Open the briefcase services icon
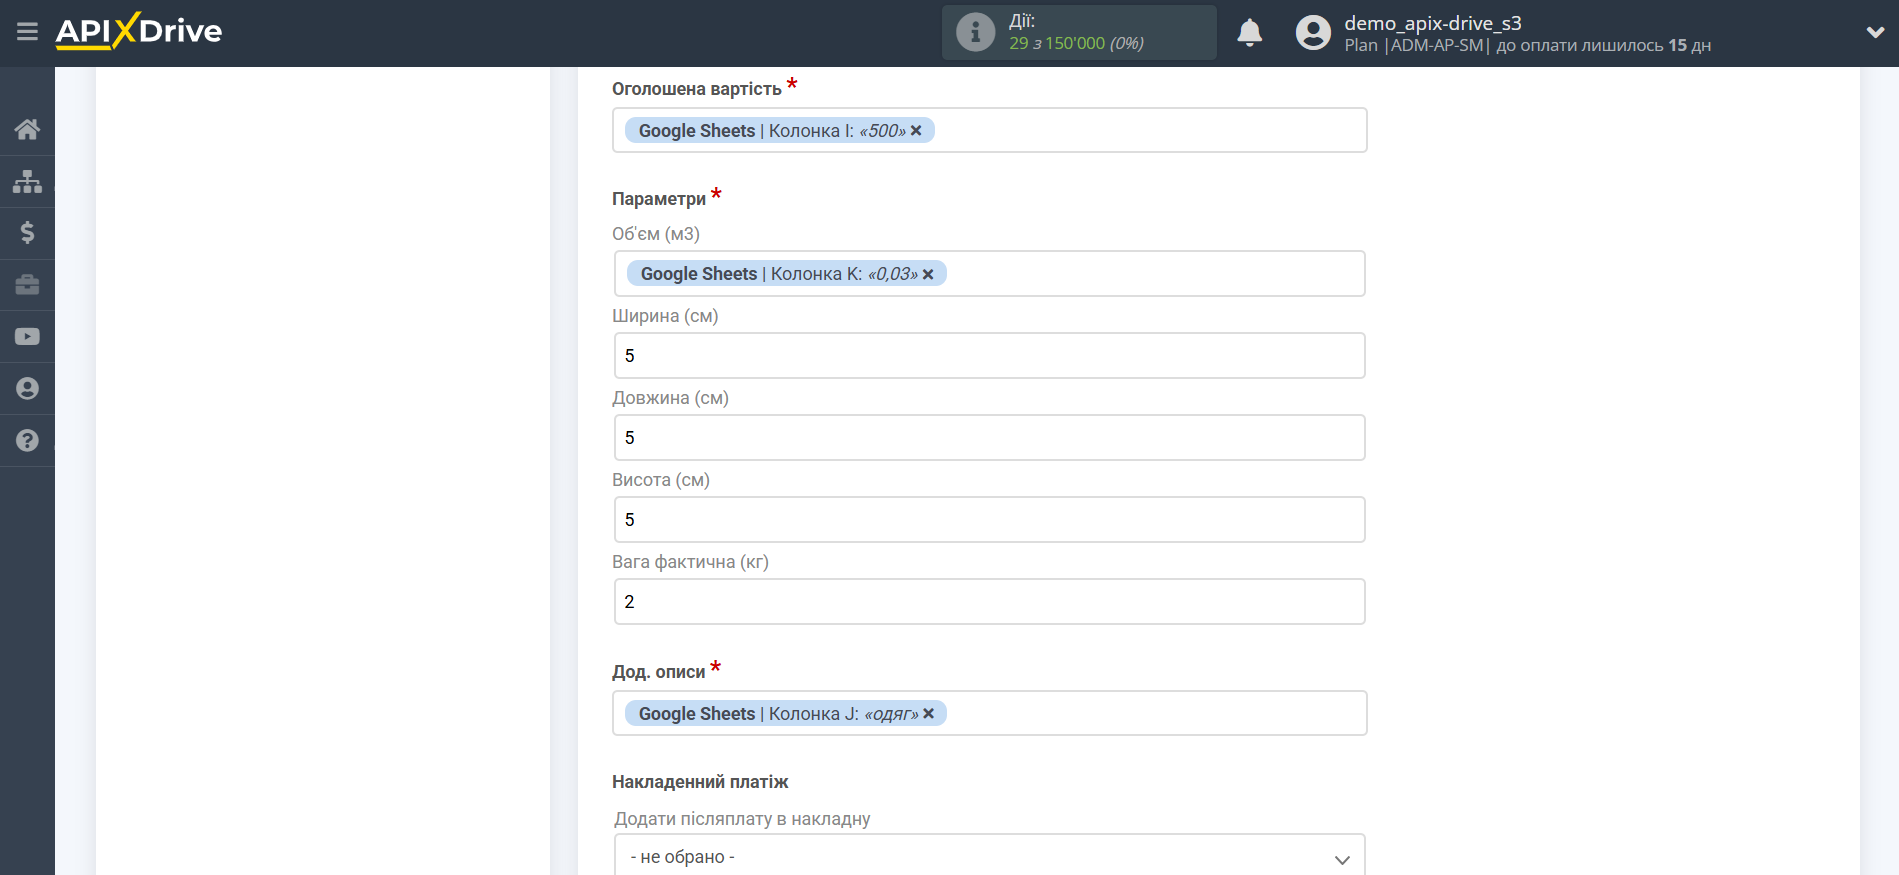This screenshot has width=1899, height=875. click(27, 285)
